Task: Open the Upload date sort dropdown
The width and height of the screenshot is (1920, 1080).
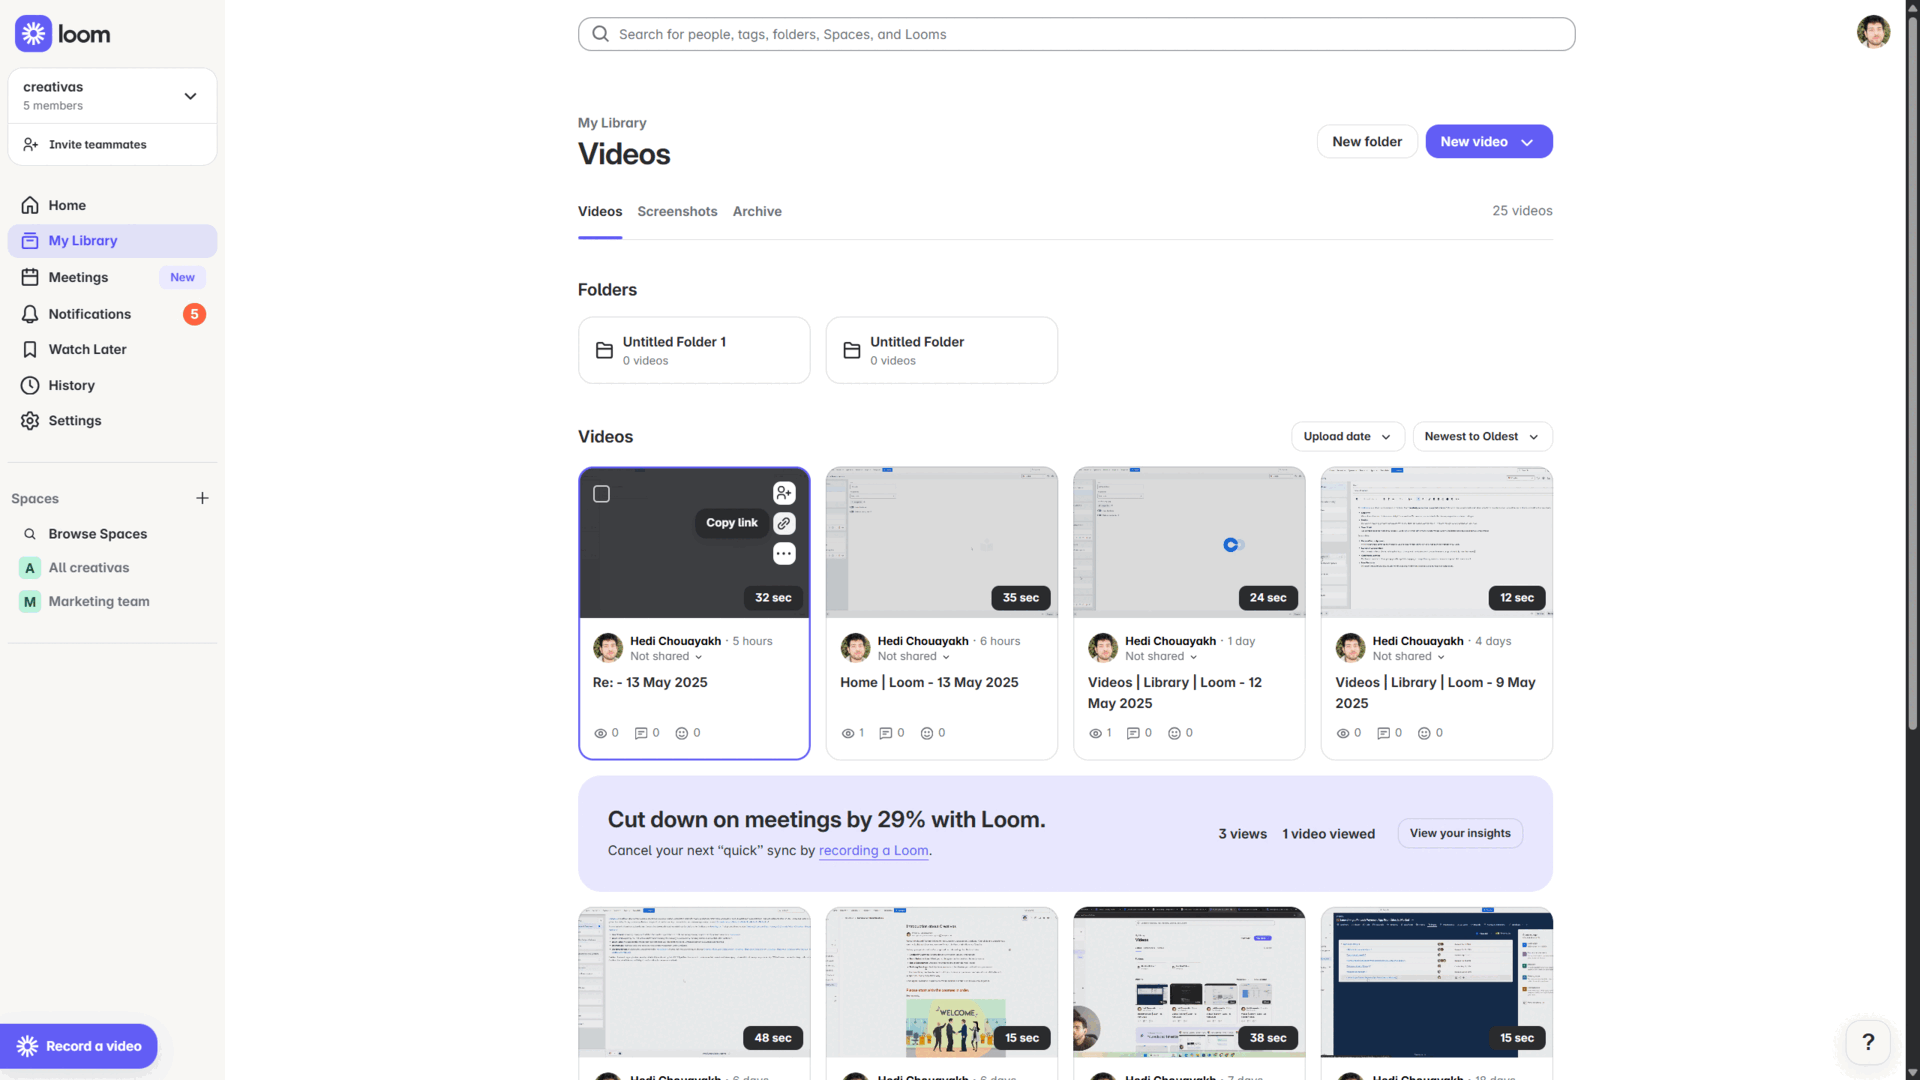Action: click(x=1347, y=437)
